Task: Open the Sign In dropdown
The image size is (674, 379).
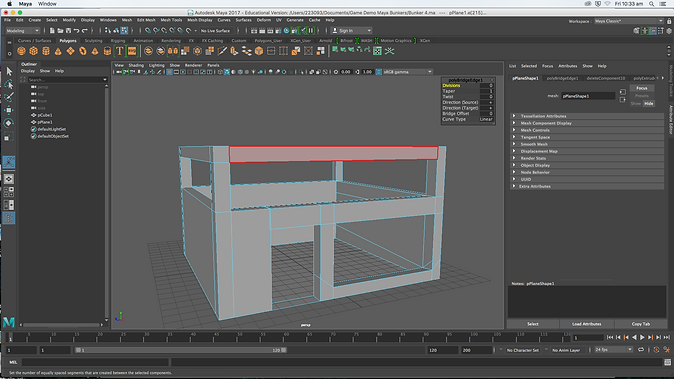Action: (x=352, y=31)
